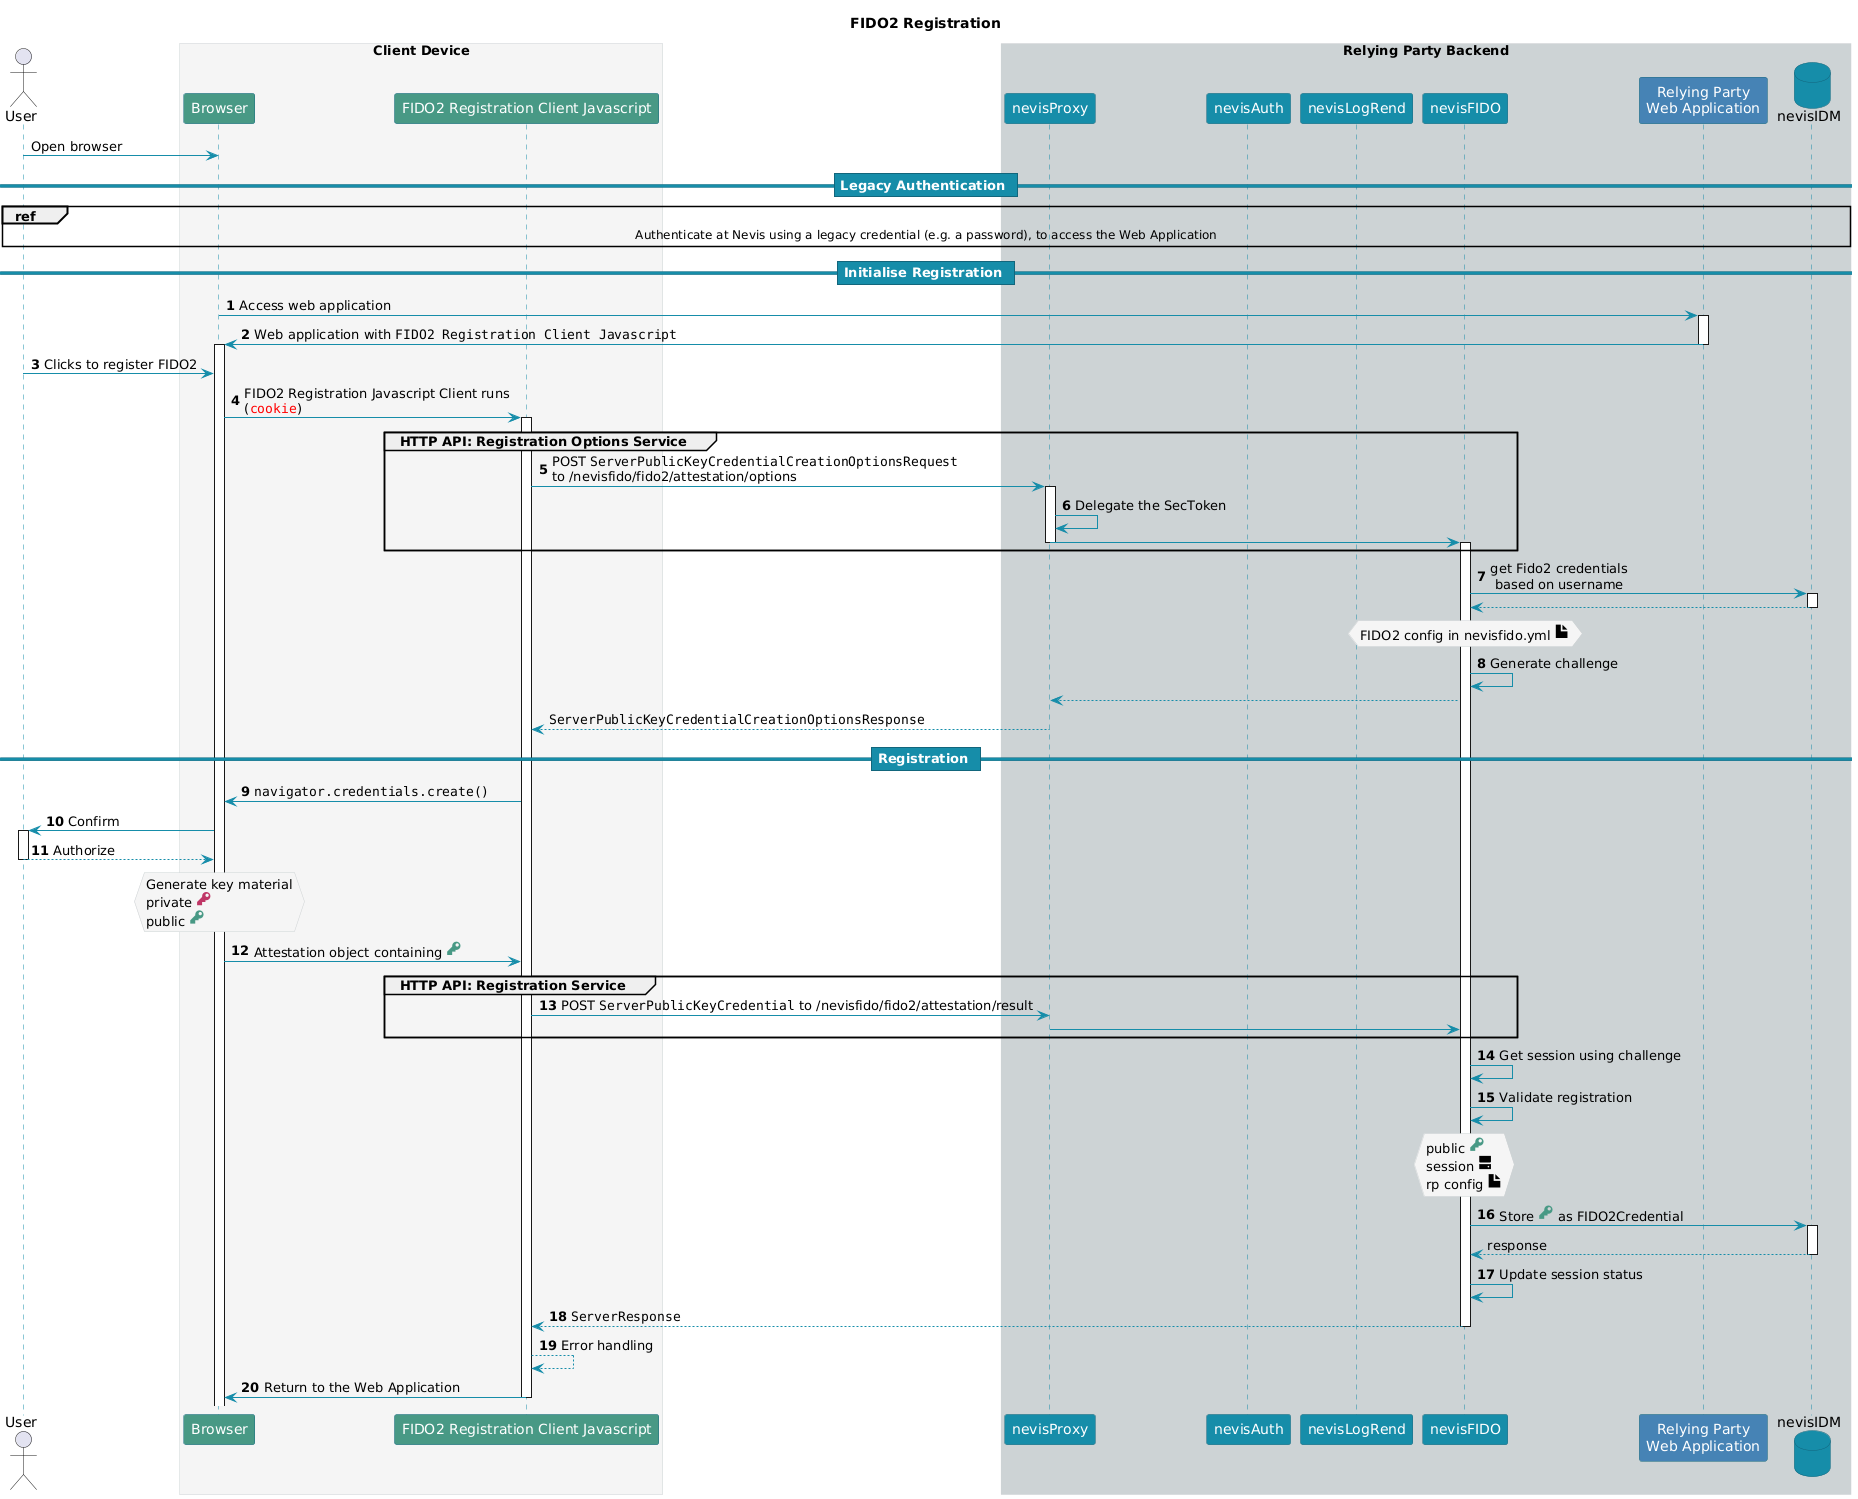Click the Initialise Registration divider label
The width and height of the screenshot is (1858, 1499).
[925, 272]
